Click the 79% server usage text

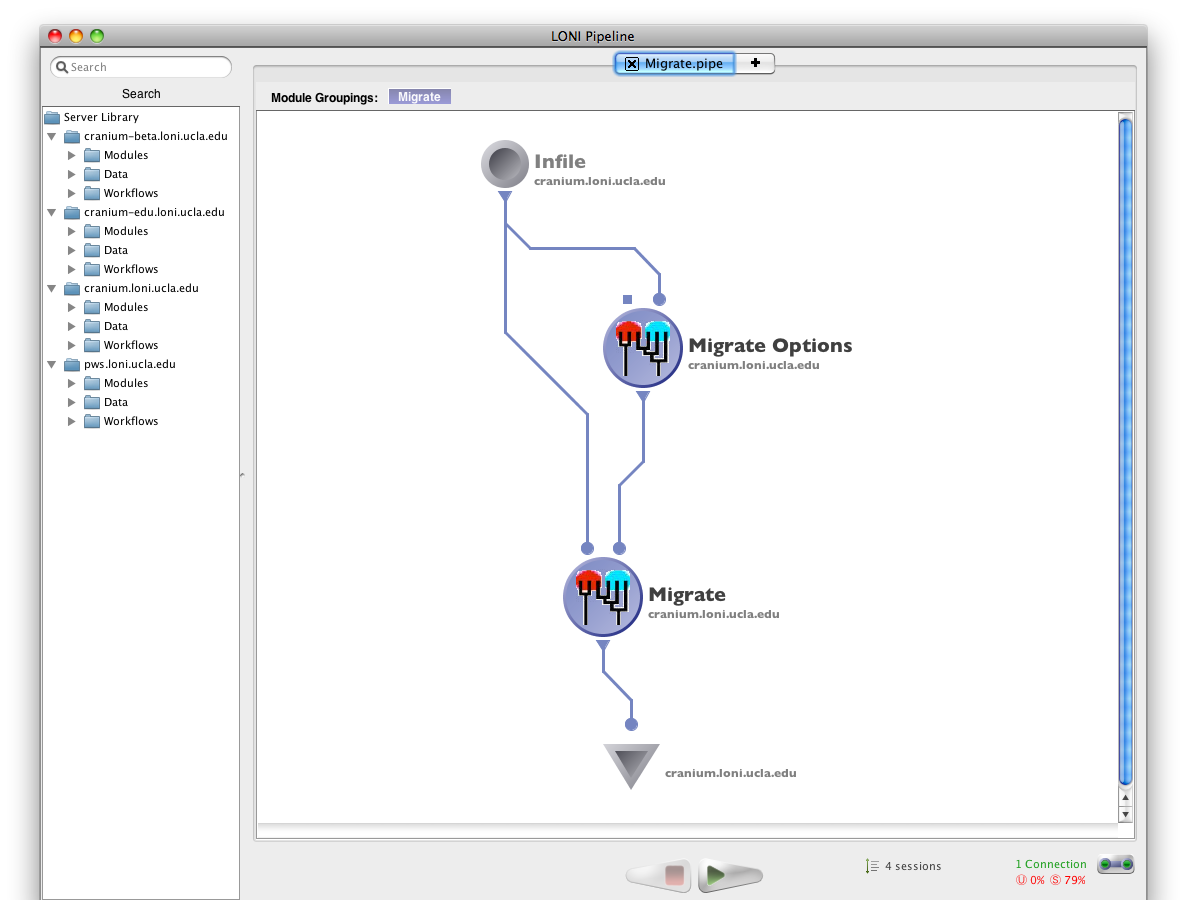pos(1074,880)
